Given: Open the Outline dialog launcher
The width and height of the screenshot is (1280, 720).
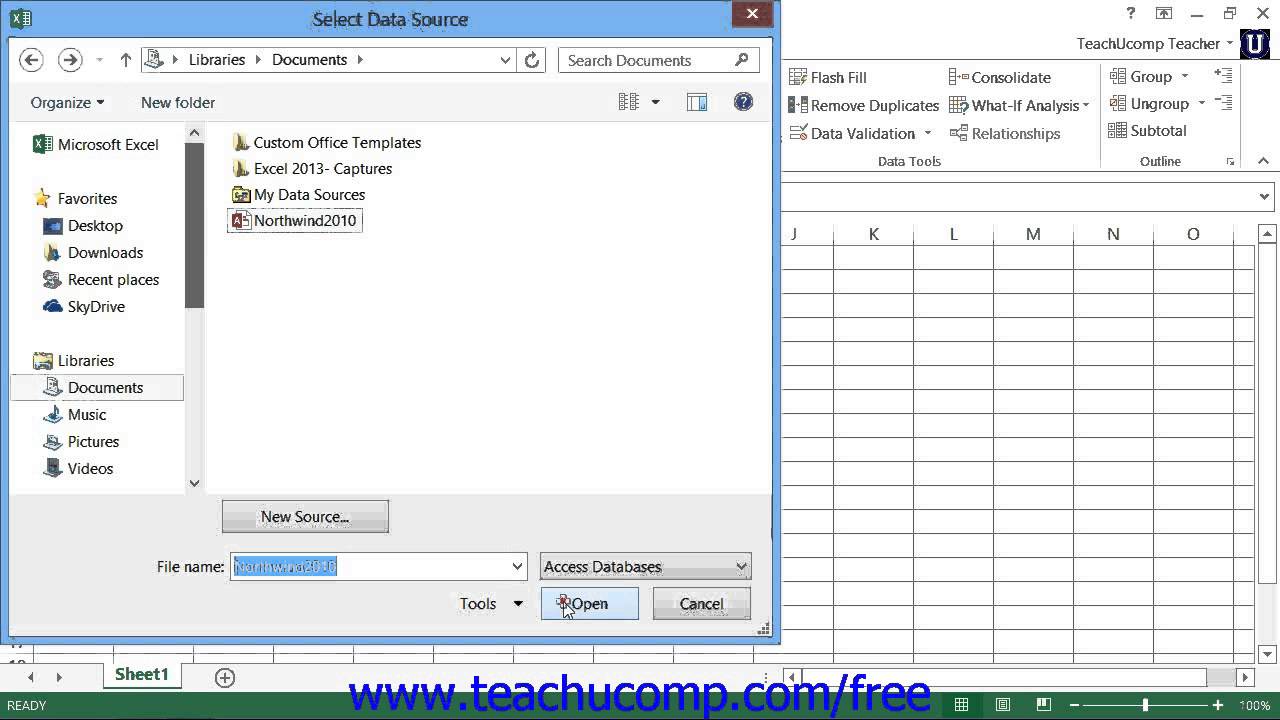Looking at the screenshot, I should click(1230, 162).
